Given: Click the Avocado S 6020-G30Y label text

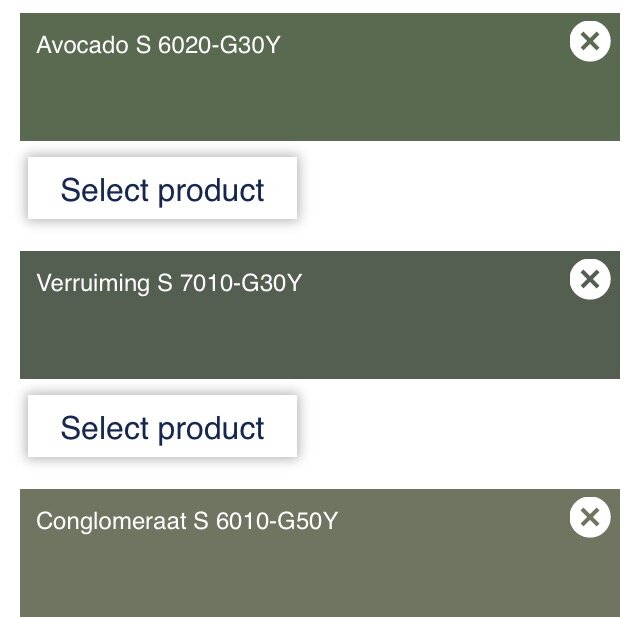Looking at the screenshot, I should click(x=158, y=45).
